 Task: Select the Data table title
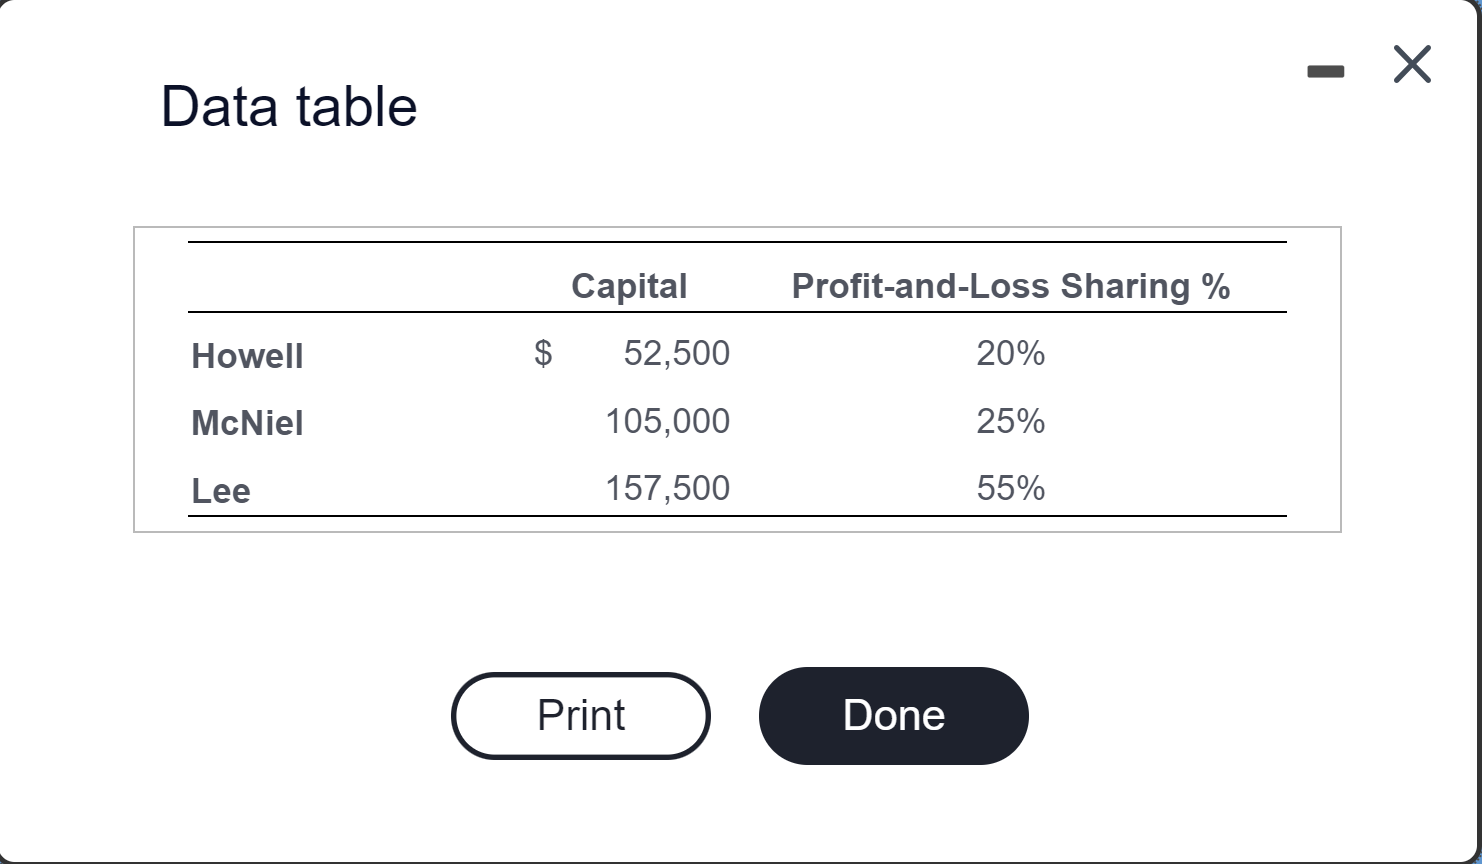click(x=288, y=104)
